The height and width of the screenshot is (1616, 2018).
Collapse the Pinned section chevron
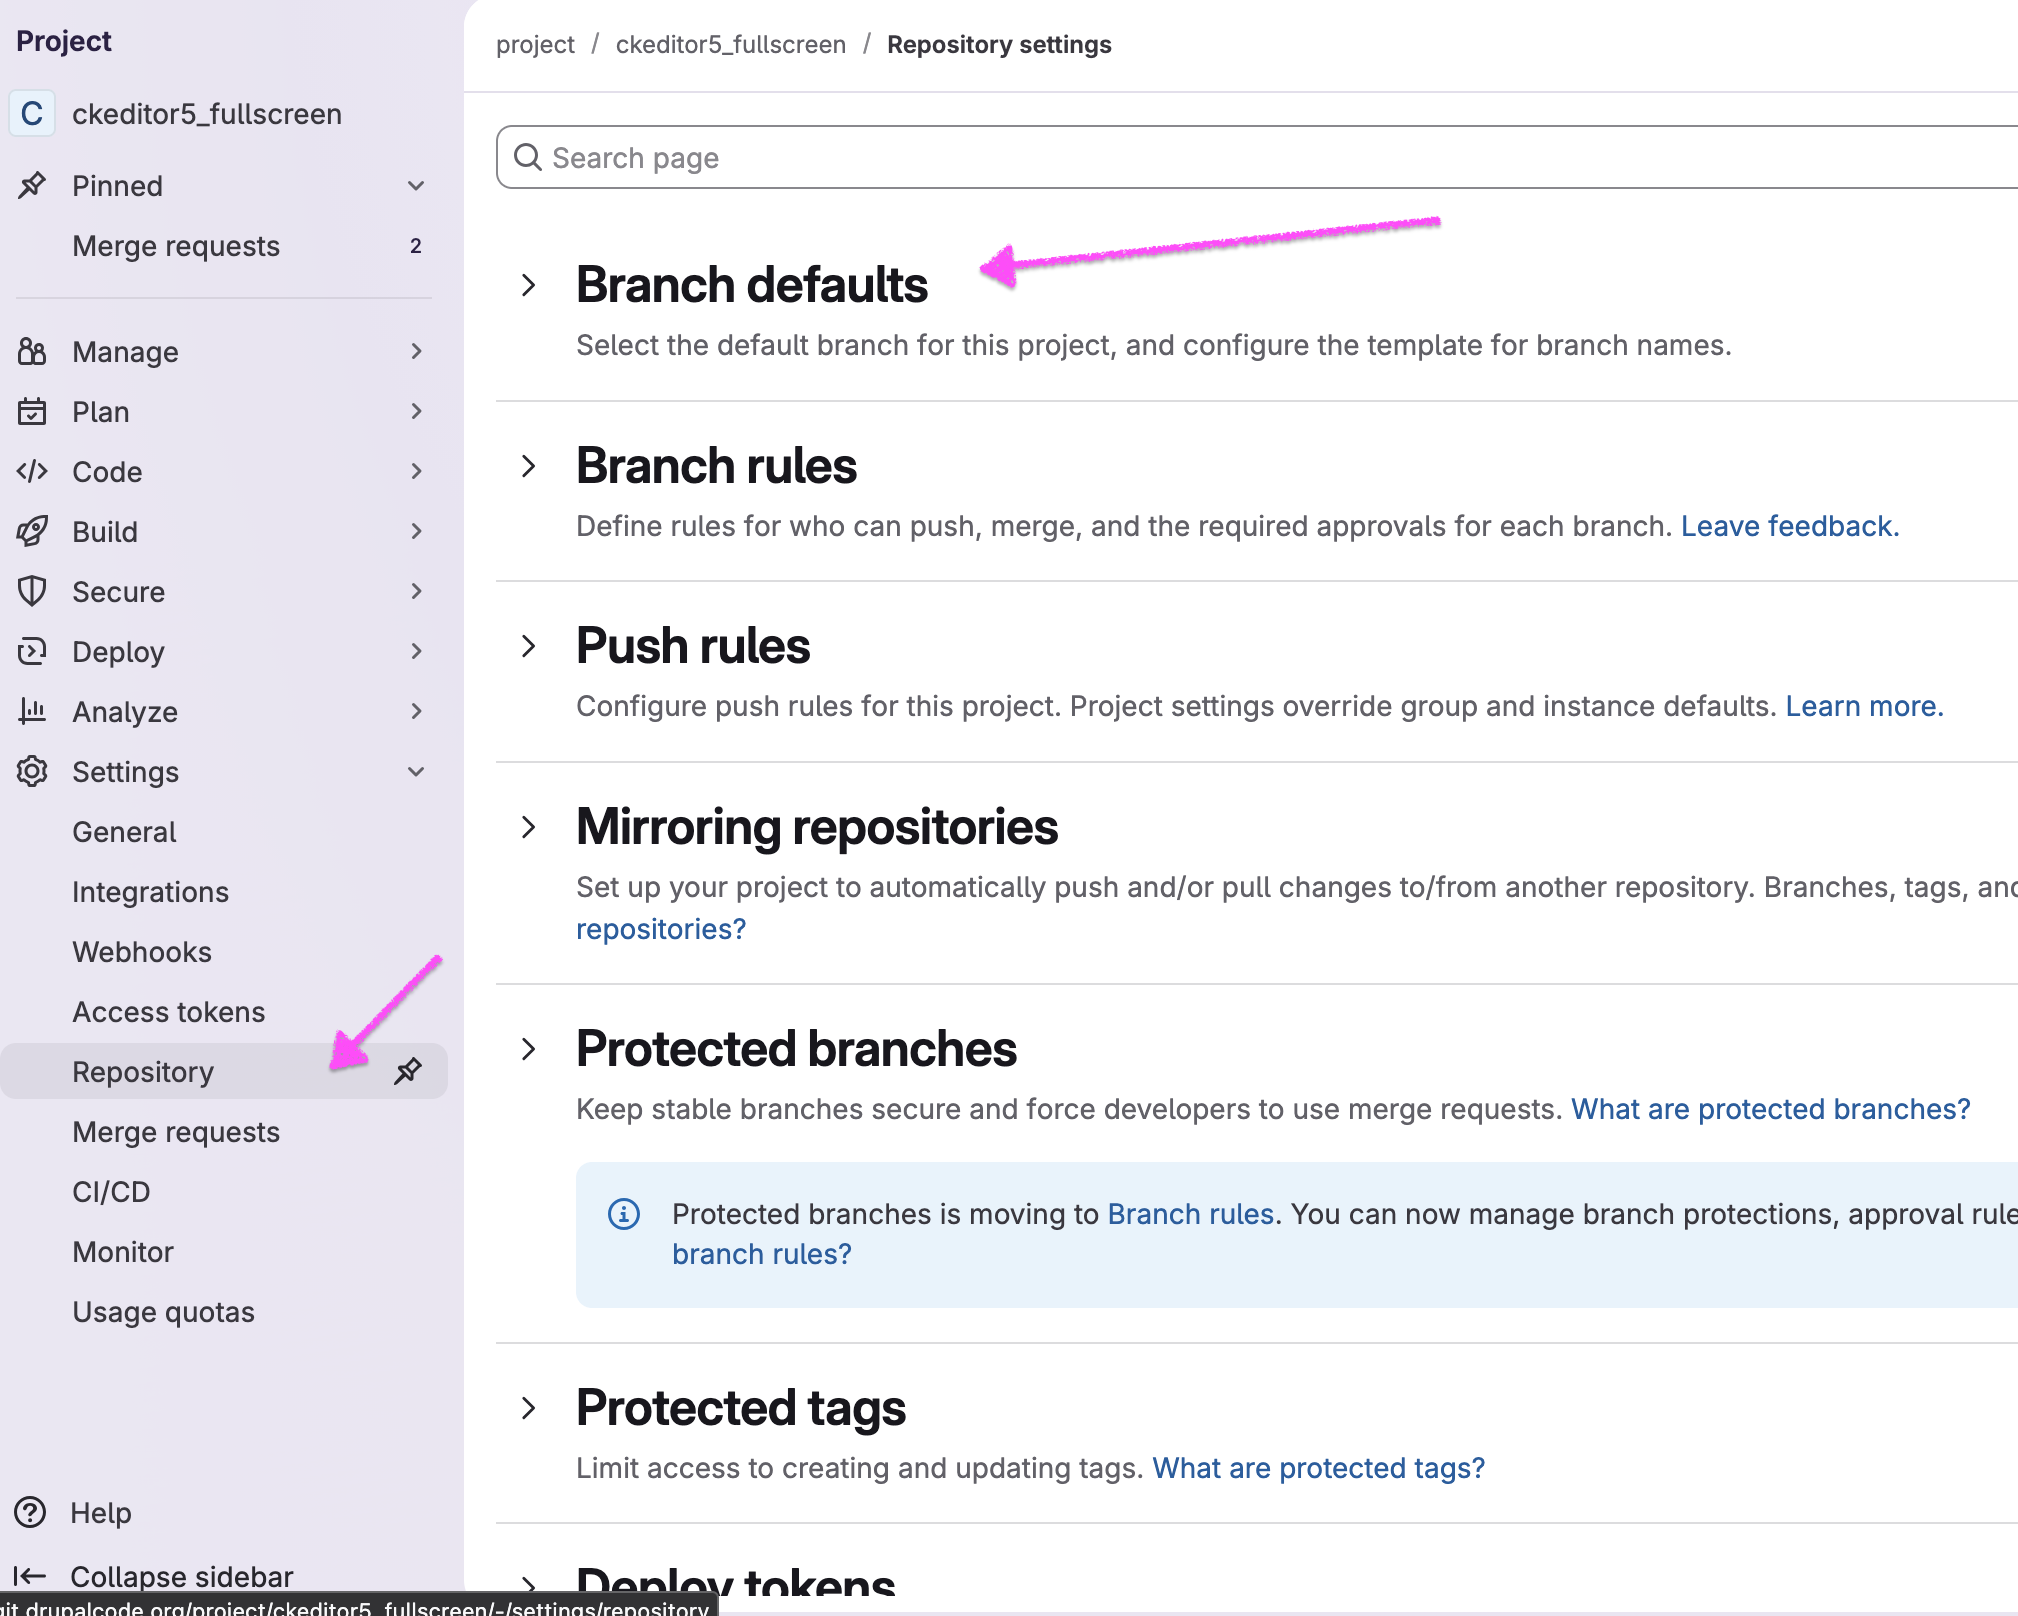click(x=416, y=185)
